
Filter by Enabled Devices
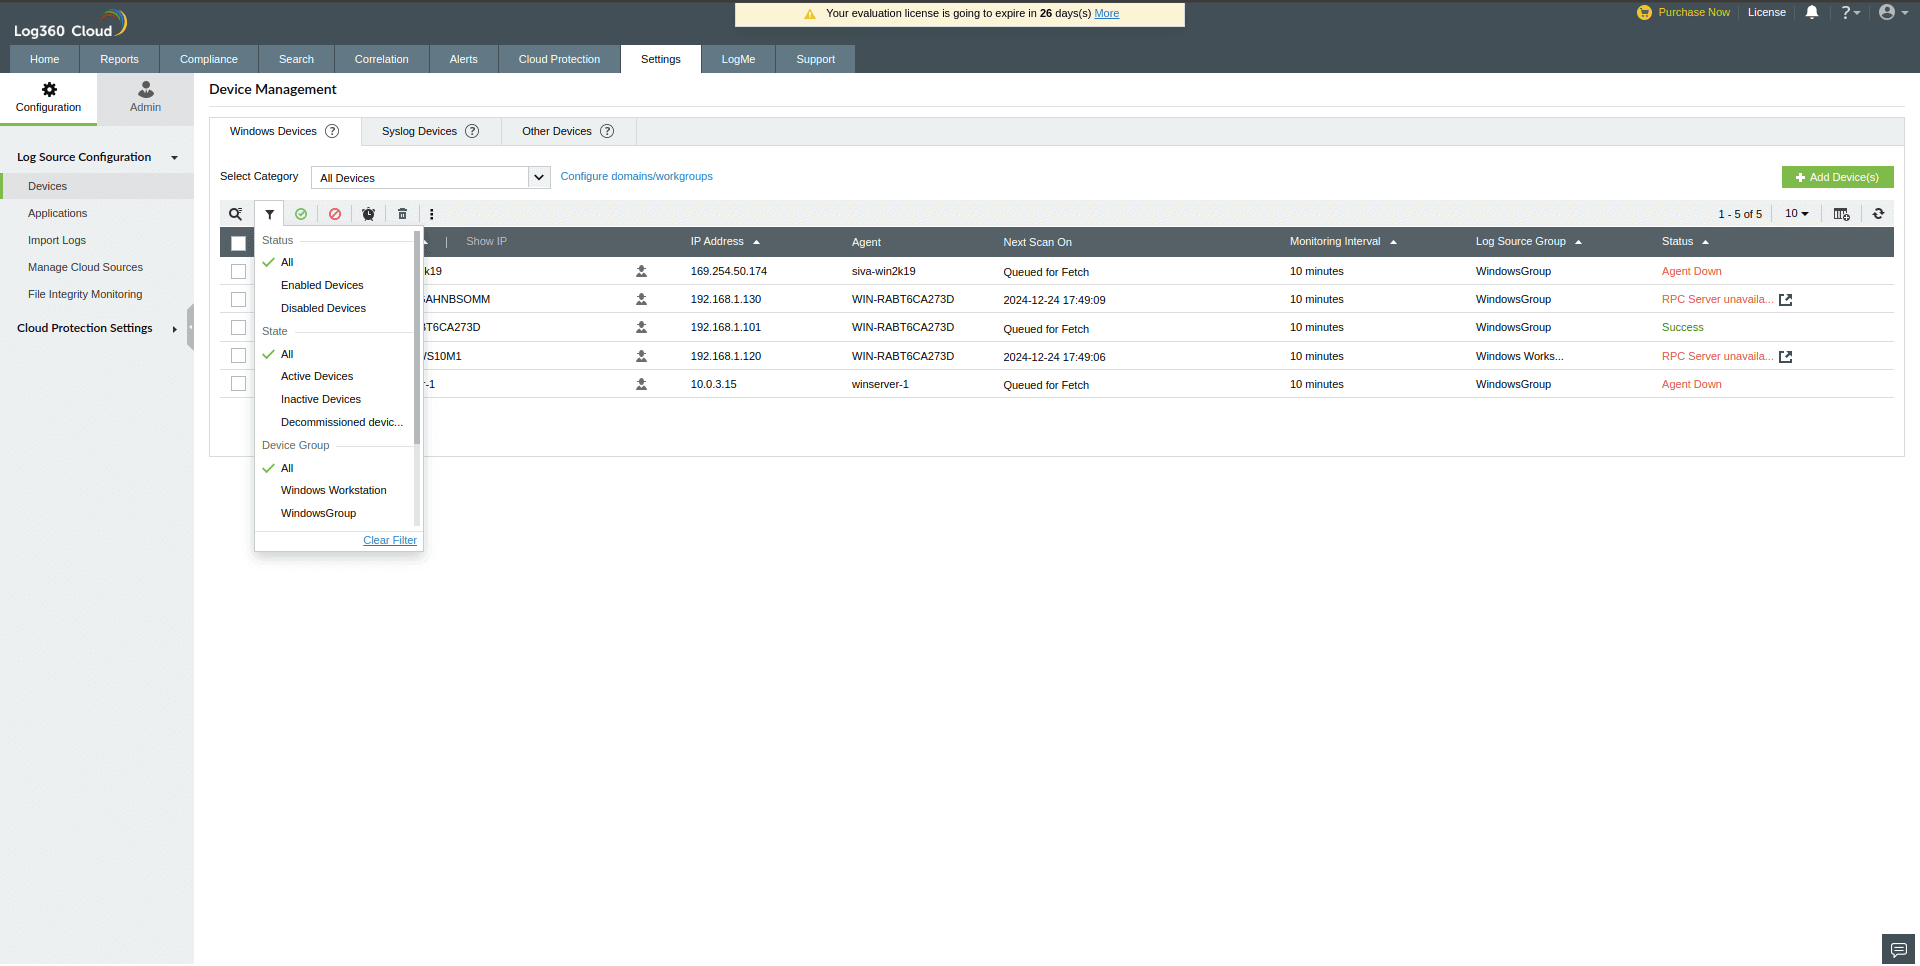click(x=322, y=286)
